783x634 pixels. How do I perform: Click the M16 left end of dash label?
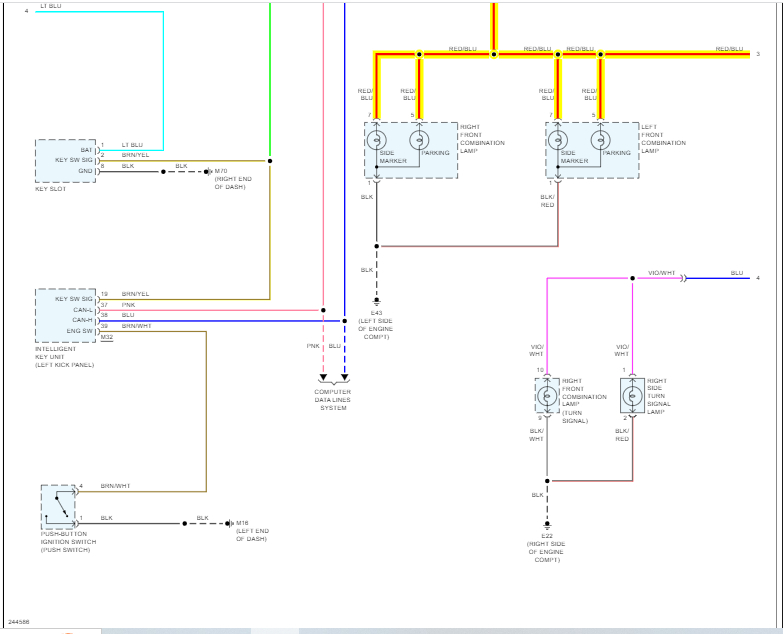pyautogui.click(x=251, y=531)
